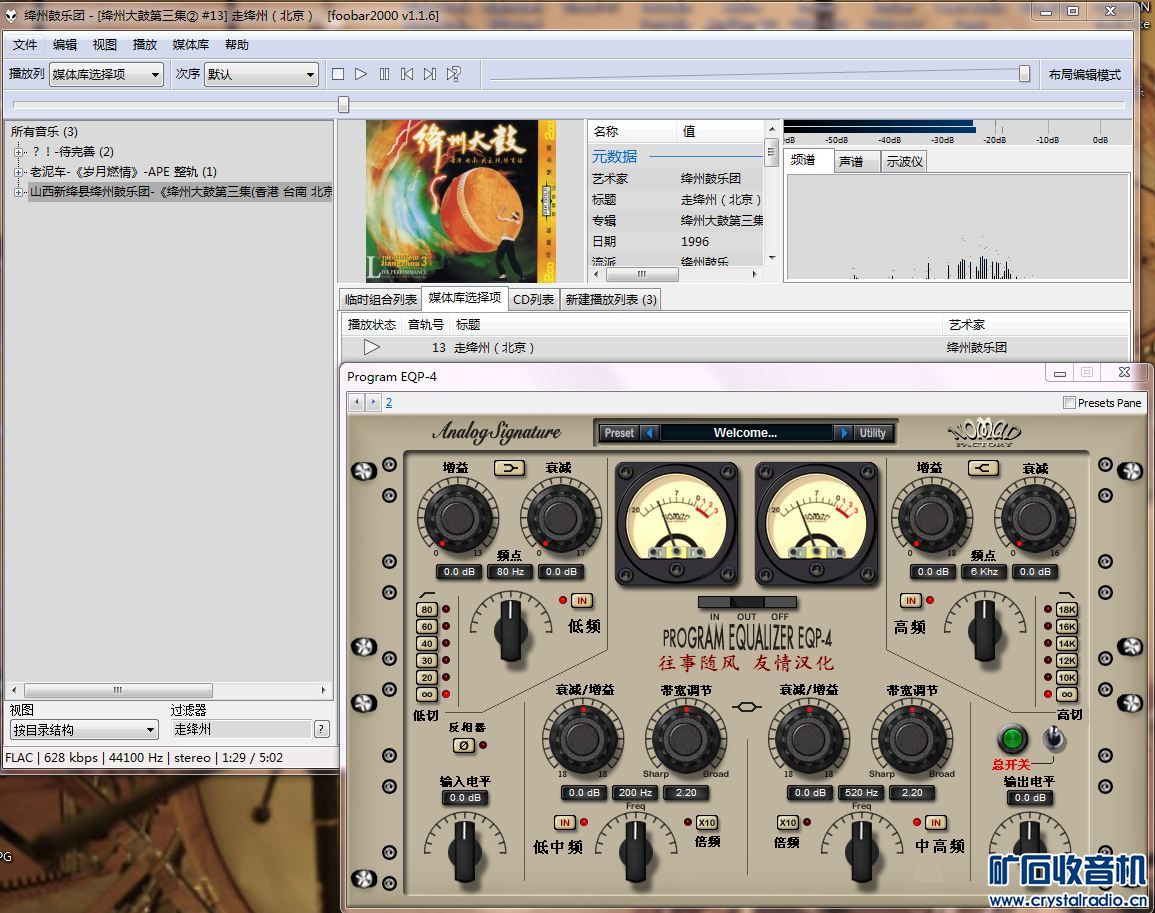The height and width of the screenshot is (913, 1155).
Task: Click the 过滤器 filter input field
Action: pos(241,730)
